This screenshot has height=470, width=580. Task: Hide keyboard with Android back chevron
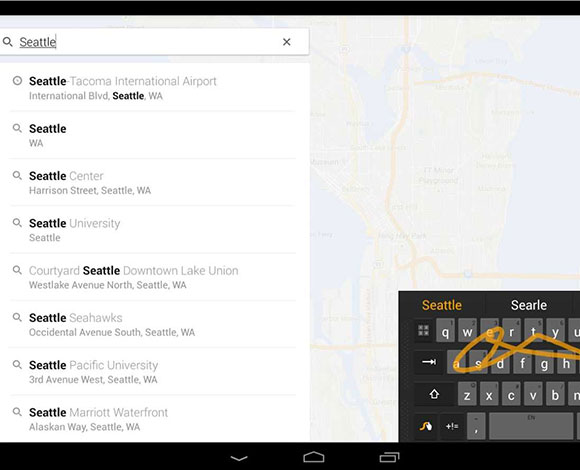tap(239, 458)
